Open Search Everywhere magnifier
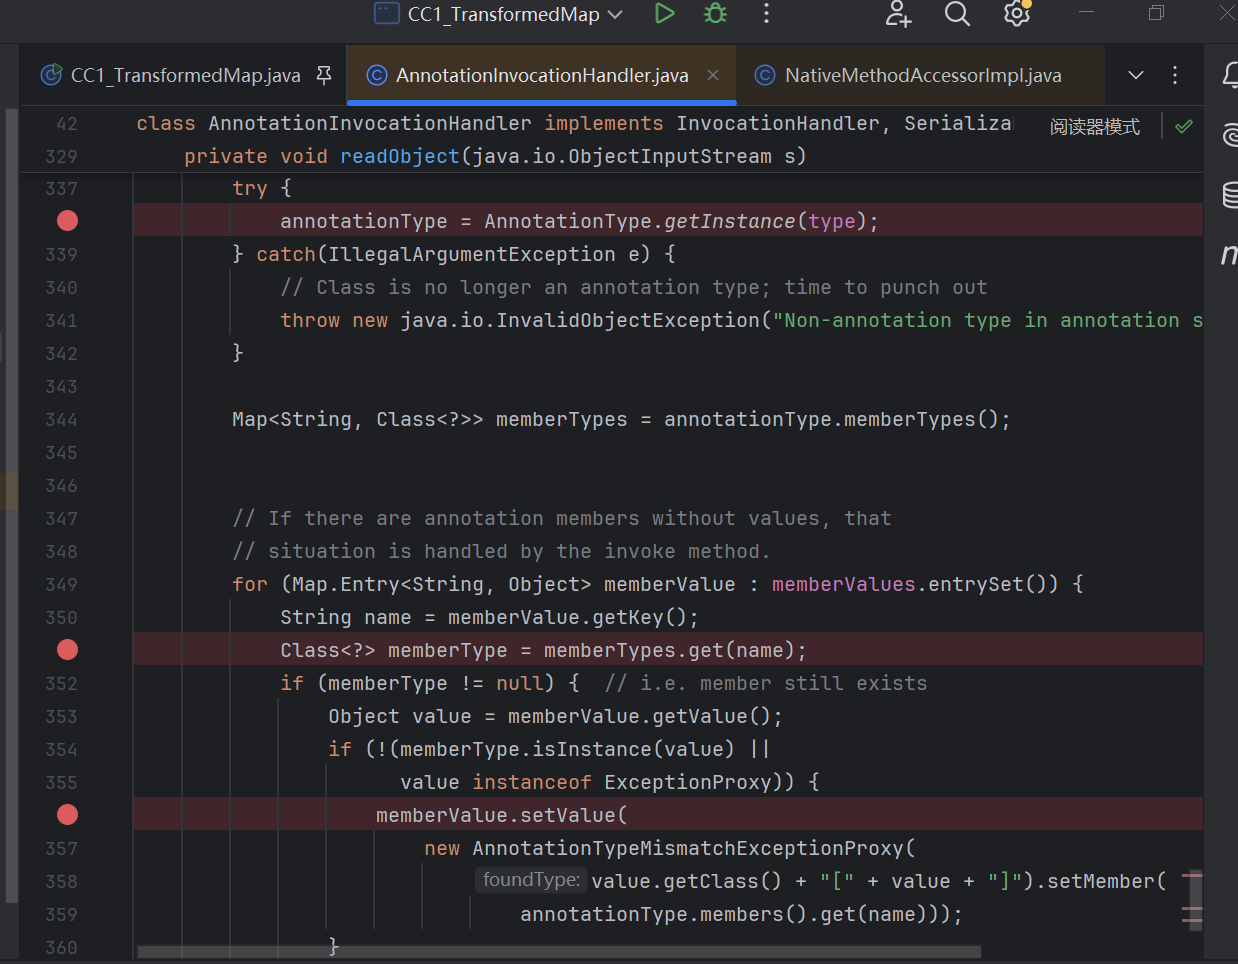The width and height of the screenshot is (1238, 964). tap(957, 14)
